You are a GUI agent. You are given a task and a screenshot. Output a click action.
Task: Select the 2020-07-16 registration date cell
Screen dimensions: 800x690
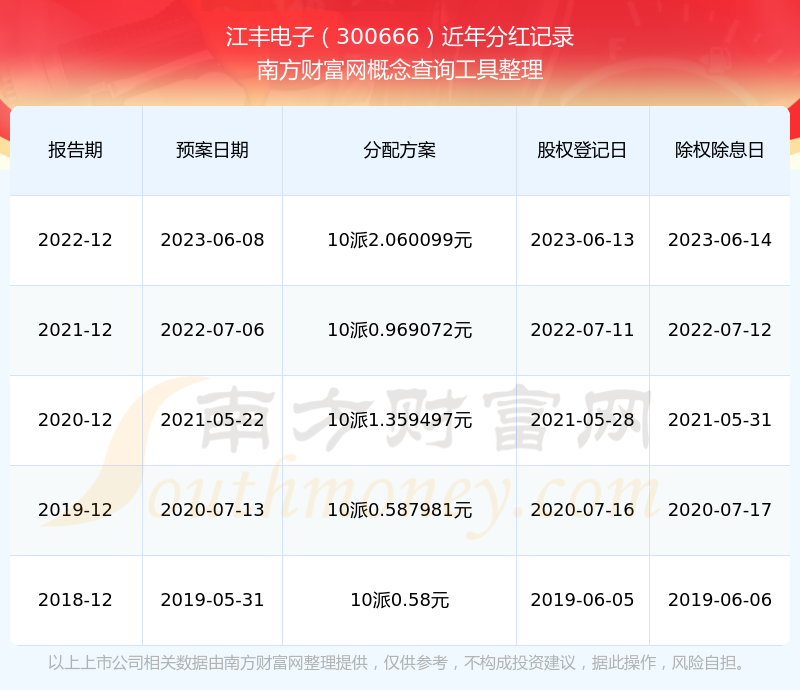pos(582,509)
